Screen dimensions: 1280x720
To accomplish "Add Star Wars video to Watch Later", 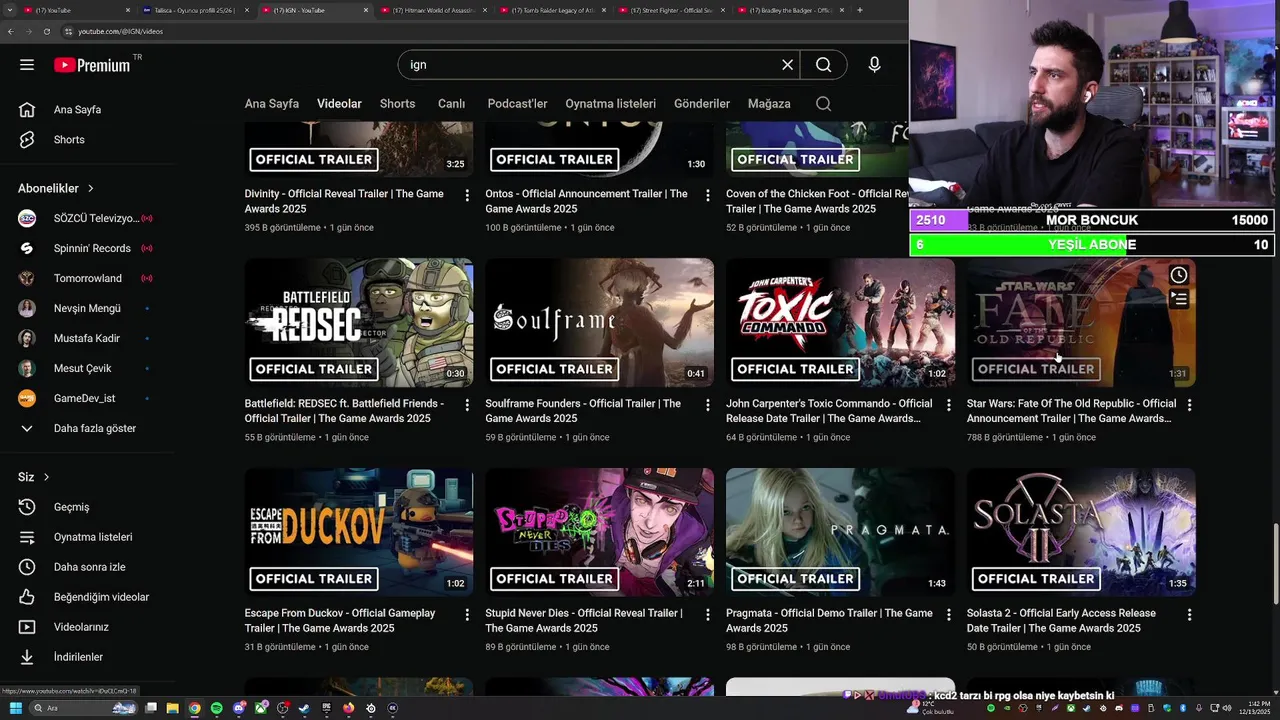I will [1179, 275].
